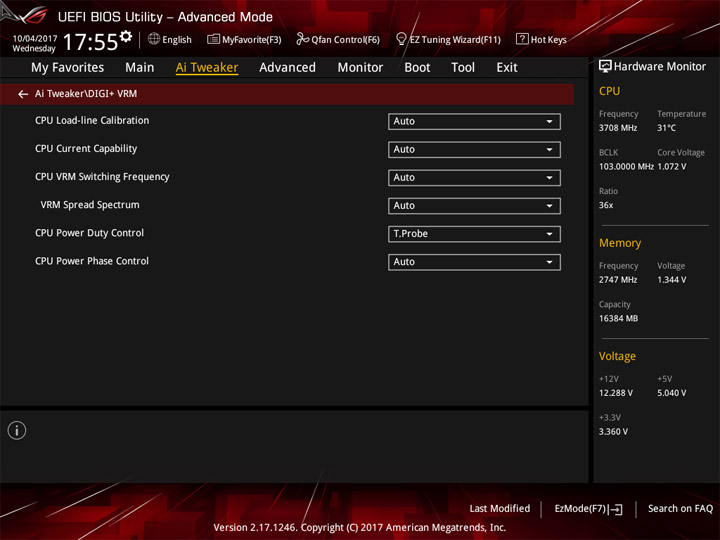Open MyFavorite(F3) list icon
Viewport: 720px width, 540px height.
click(x=213, y=39)
